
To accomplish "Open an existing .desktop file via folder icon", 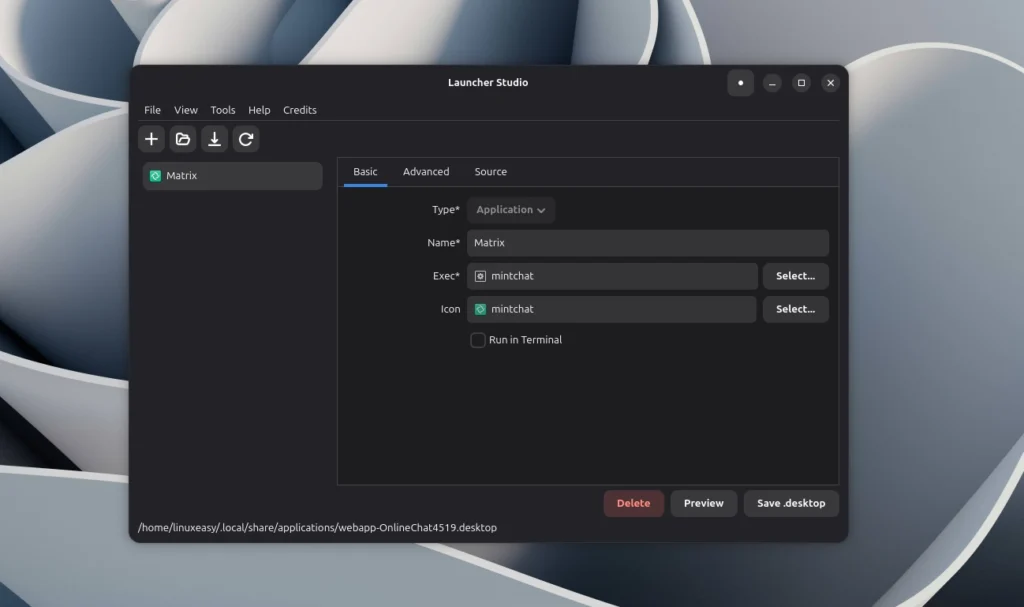I will (183, 139).
